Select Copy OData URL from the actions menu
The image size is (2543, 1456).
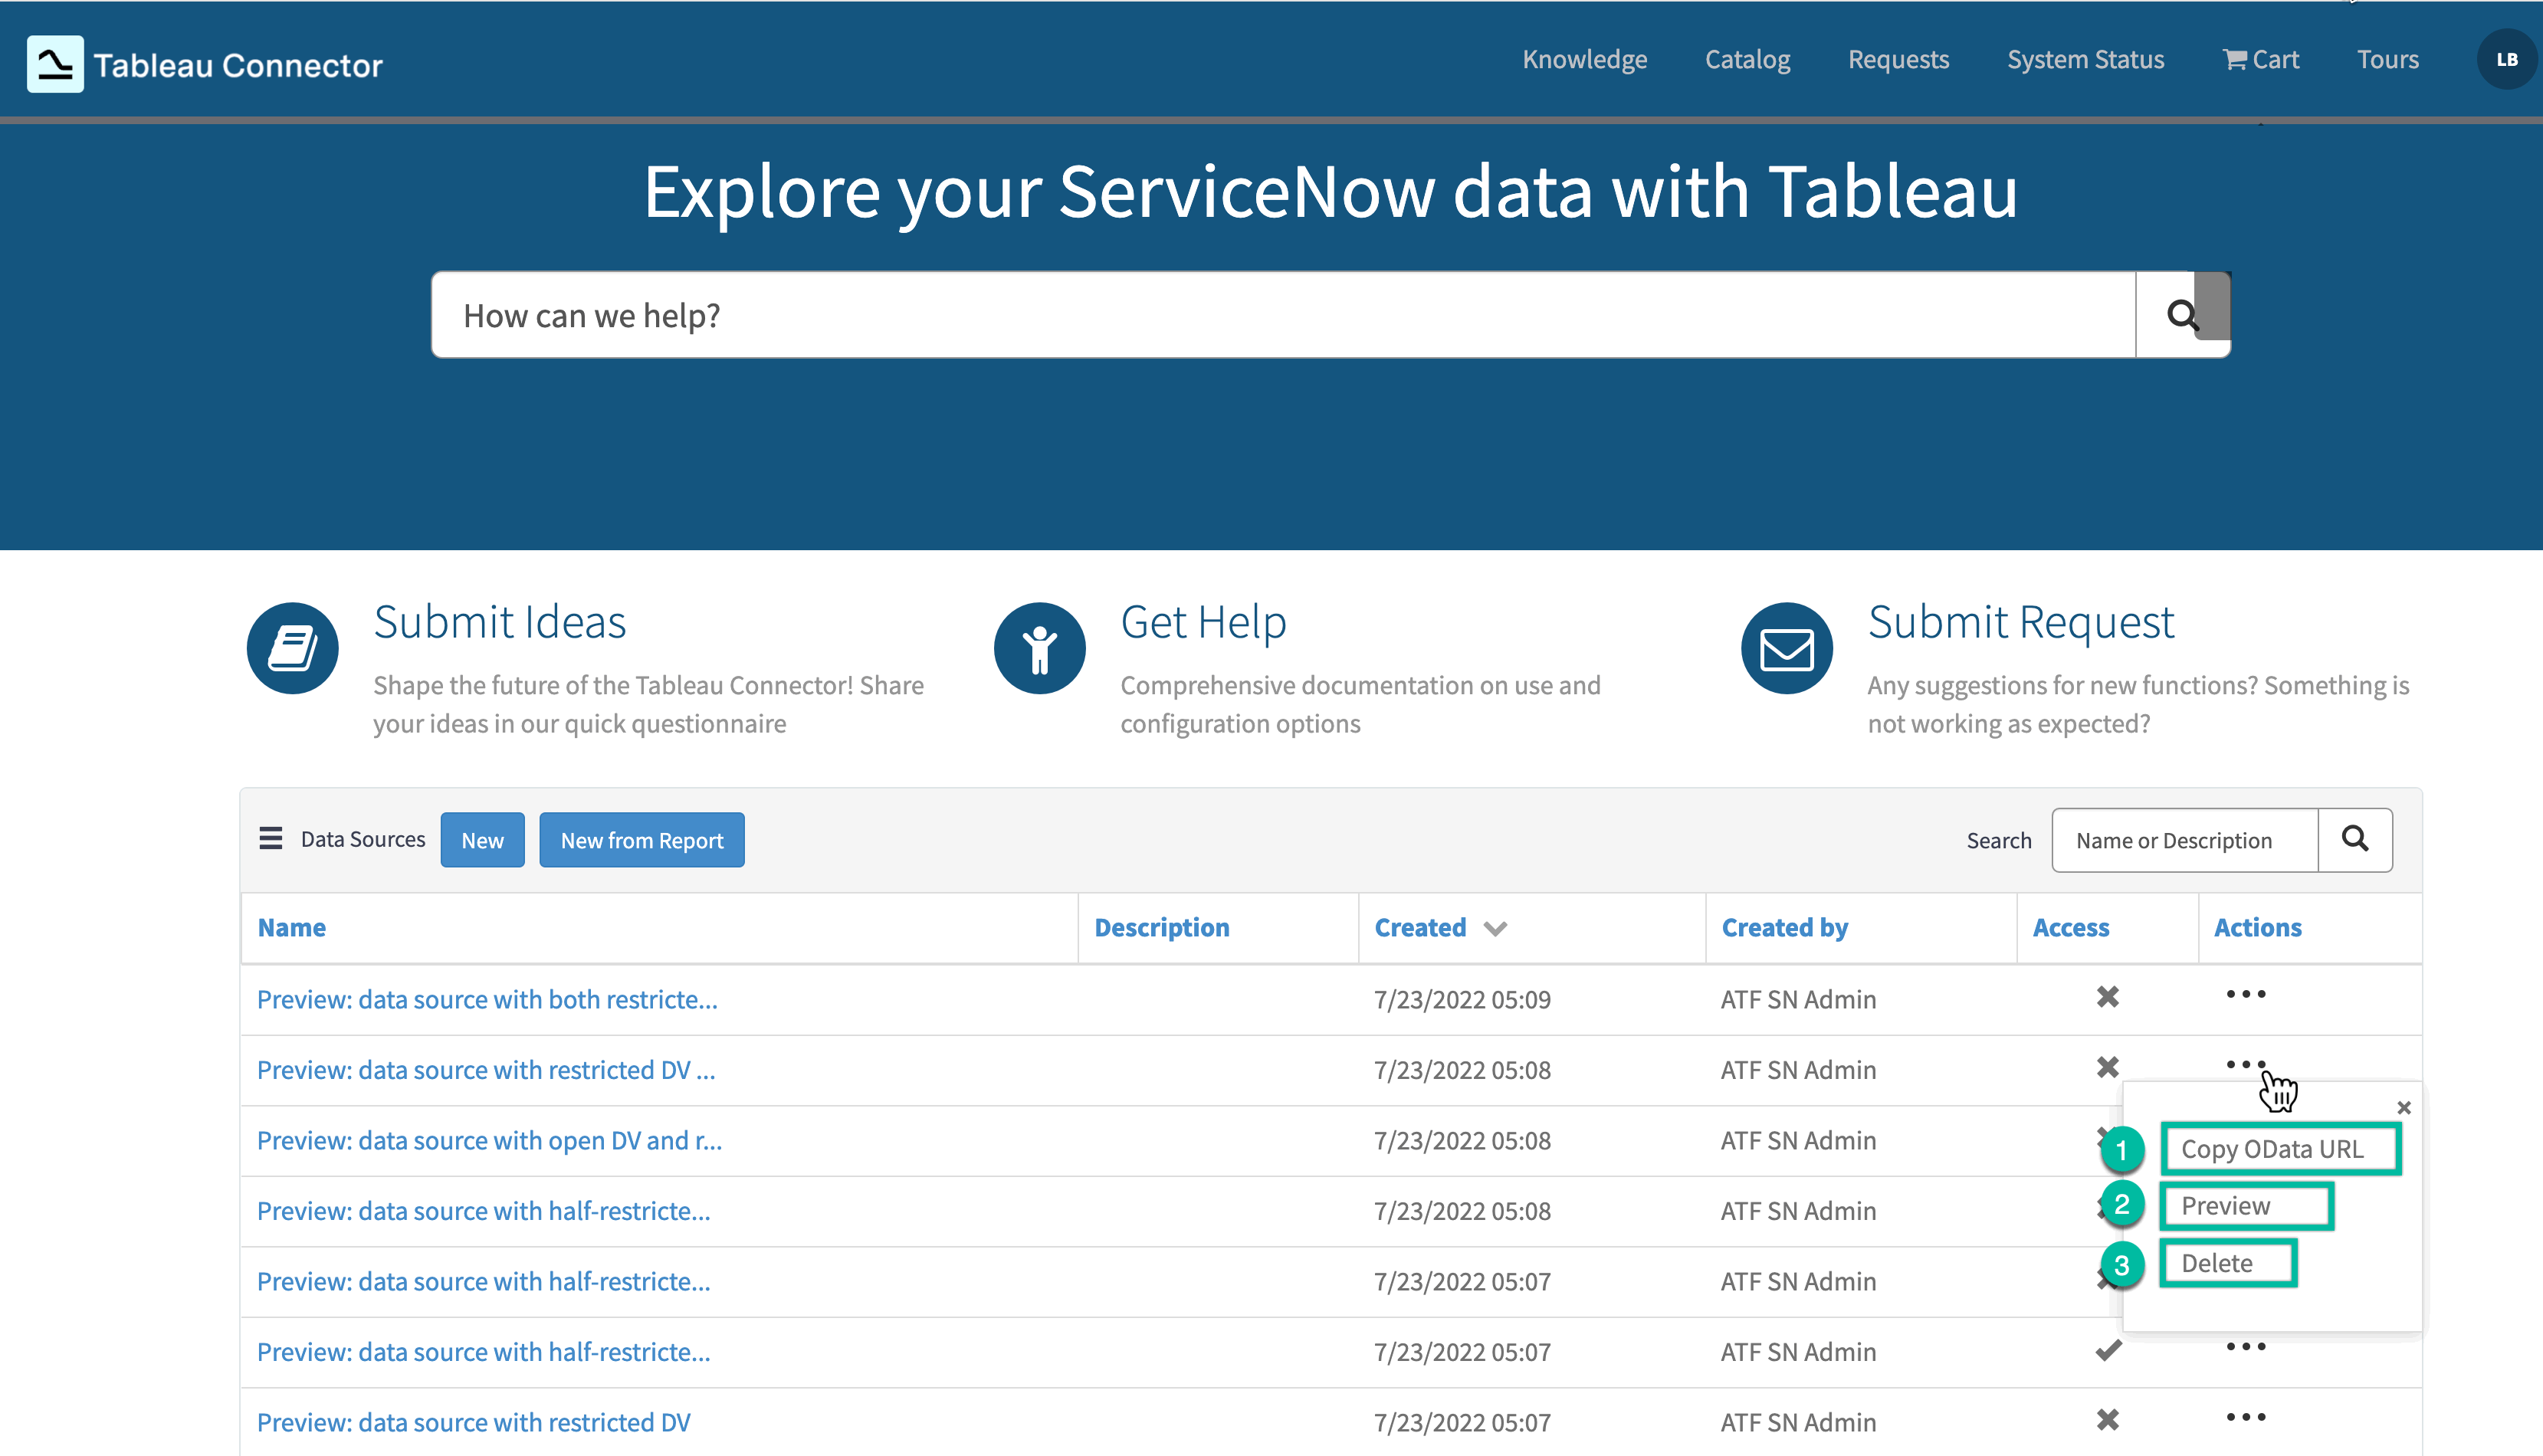click(2281, 1149)
